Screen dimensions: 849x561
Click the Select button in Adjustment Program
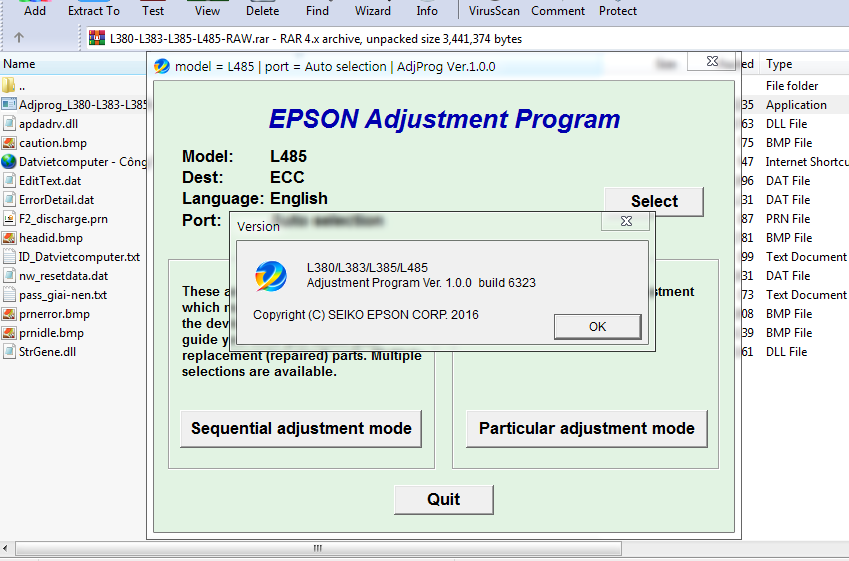click(x=654, y=201)
